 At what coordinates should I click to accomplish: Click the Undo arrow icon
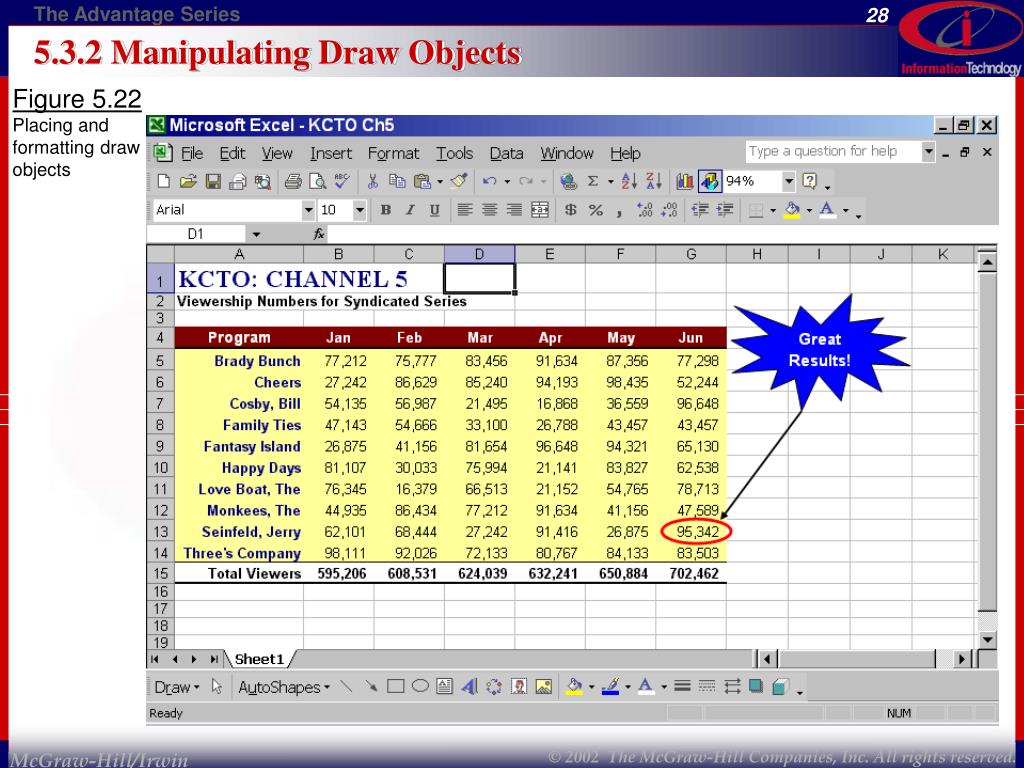[489, 181]
